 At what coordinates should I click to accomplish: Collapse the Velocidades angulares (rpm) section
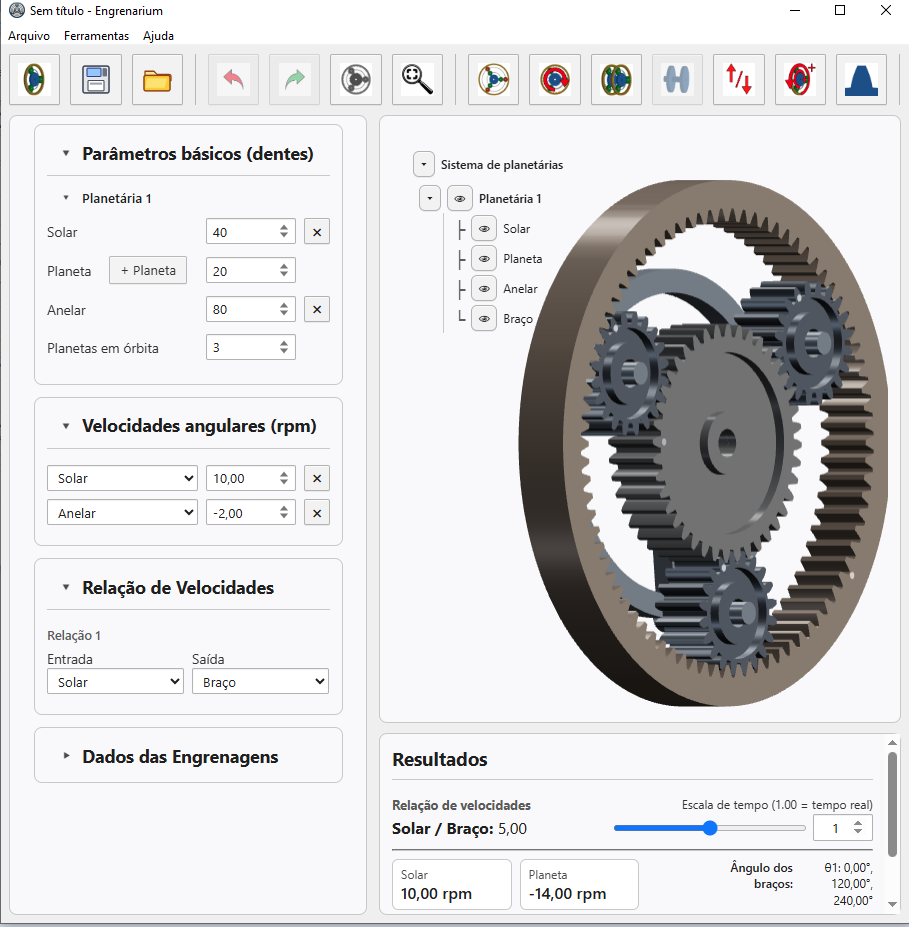[x=66, y=426]
